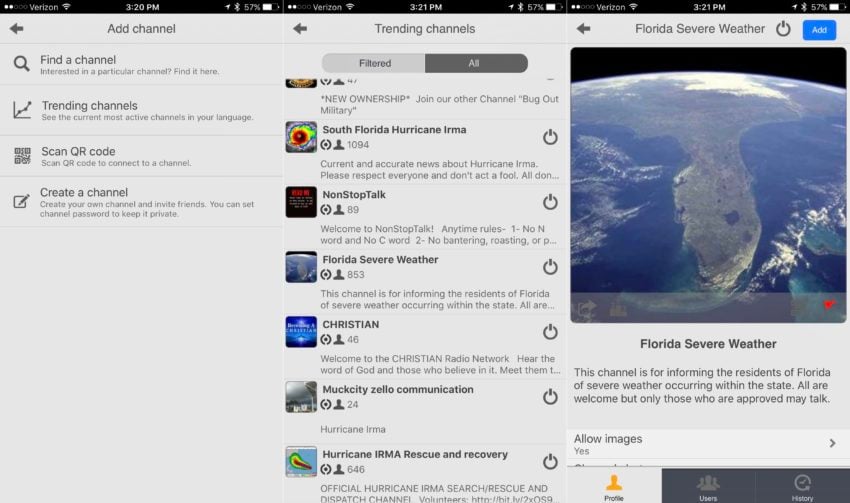Add the Florida Severe Weather channel
Screen dimensions: 850x503
(x=819, y=30)
